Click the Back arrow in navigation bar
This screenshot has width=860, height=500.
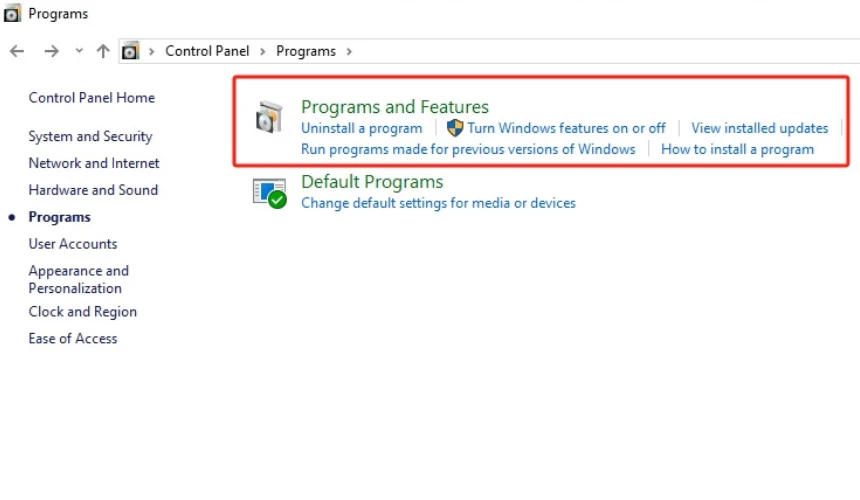point(17,51)
